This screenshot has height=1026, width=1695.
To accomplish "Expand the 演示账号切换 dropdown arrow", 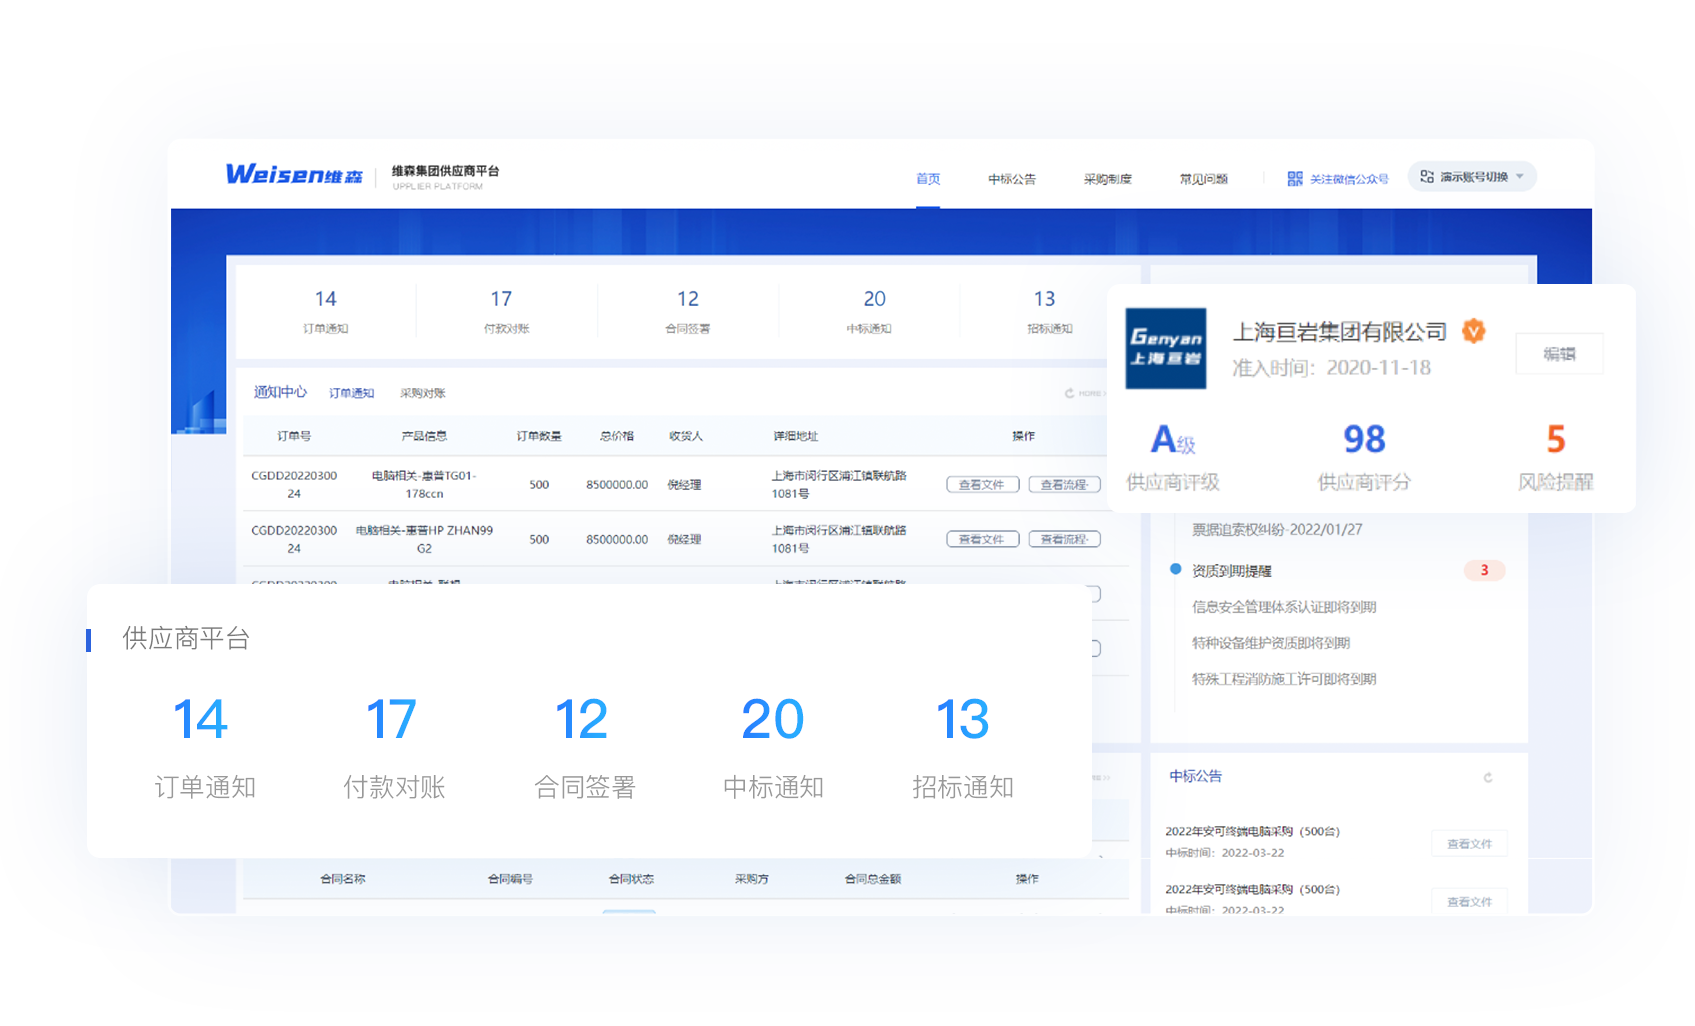I will [x=1520, y=177].
